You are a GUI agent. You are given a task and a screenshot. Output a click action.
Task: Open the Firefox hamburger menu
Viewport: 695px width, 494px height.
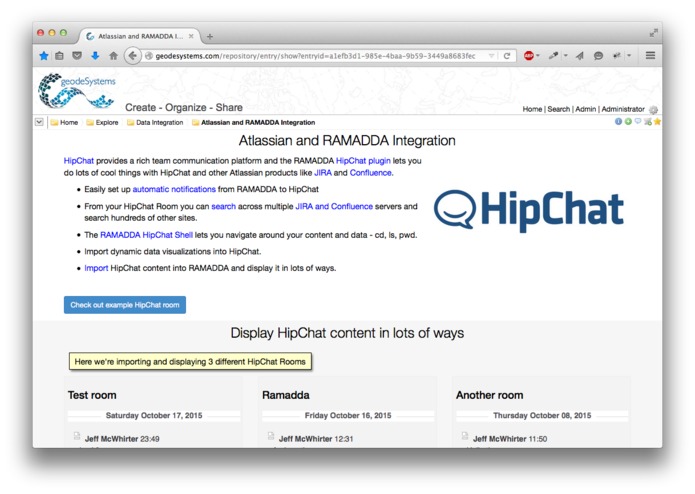coord(650,56)
